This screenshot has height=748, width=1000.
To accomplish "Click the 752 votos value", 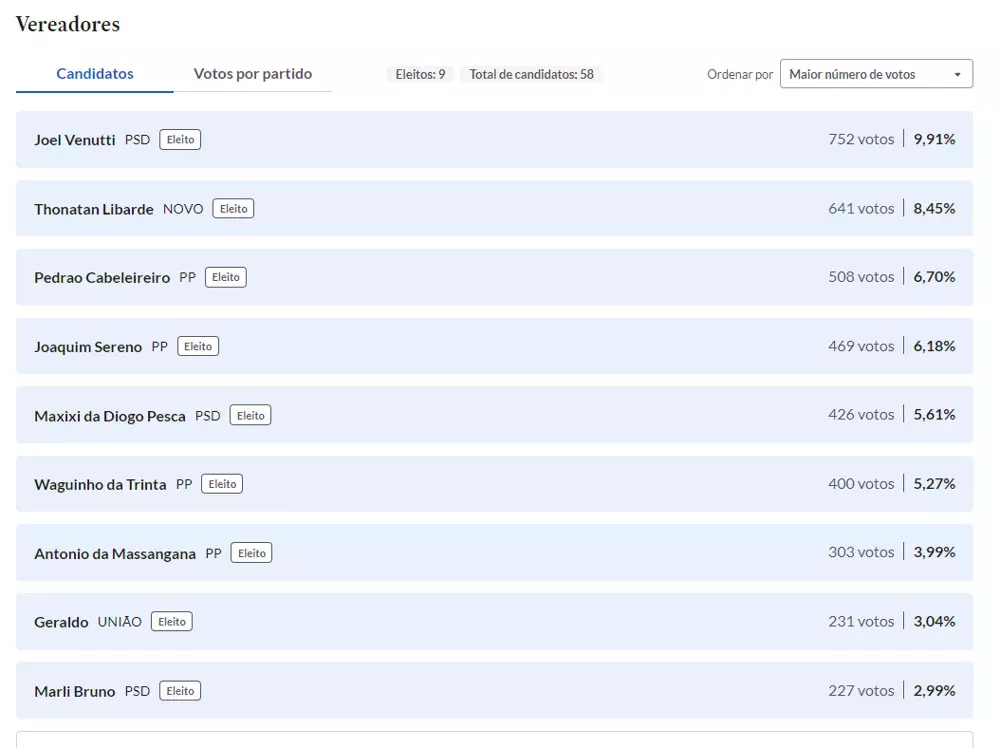I will (x=861, y=139).
